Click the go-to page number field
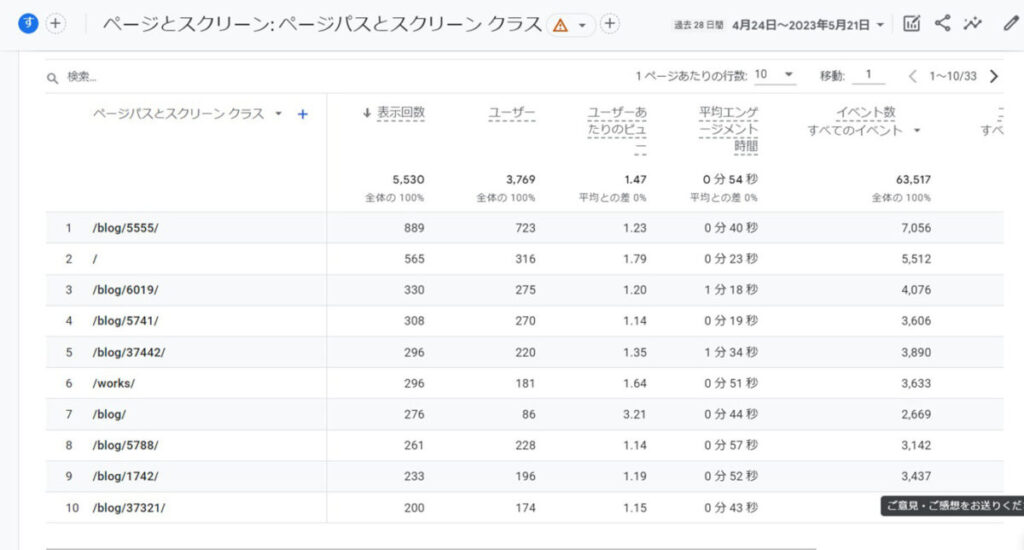Viewport: 1024px width, 550px height. click(x=869, y=75)
